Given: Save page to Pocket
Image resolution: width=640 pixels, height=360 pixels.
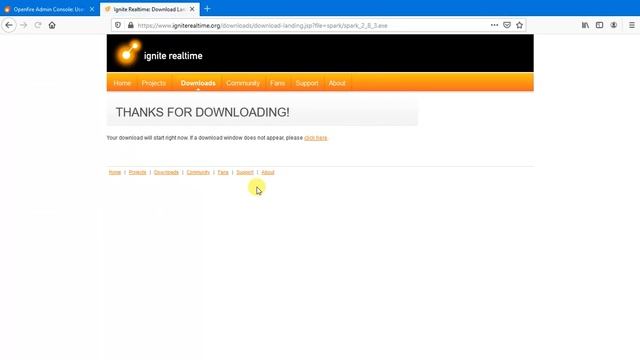Looking at the screenshot, I should click(x=507, y=25).
